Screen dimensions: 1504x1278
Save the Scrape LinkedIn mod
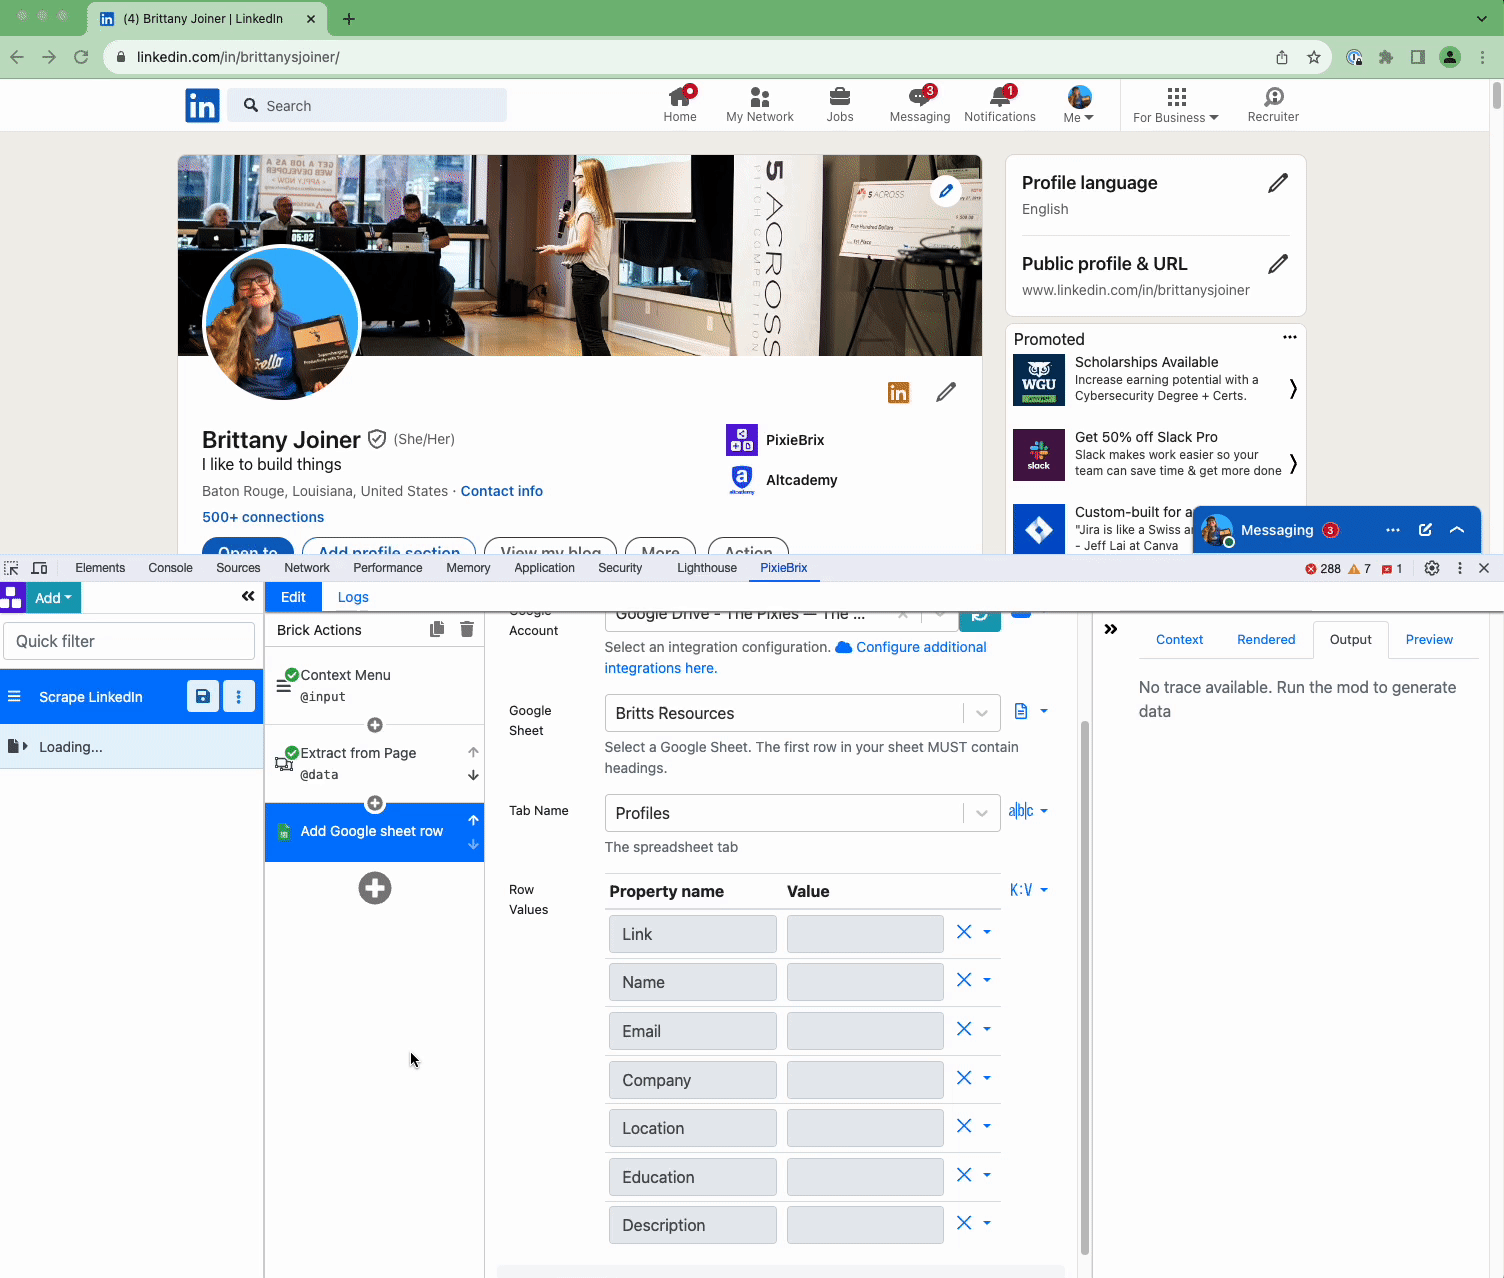click(202, 696)
